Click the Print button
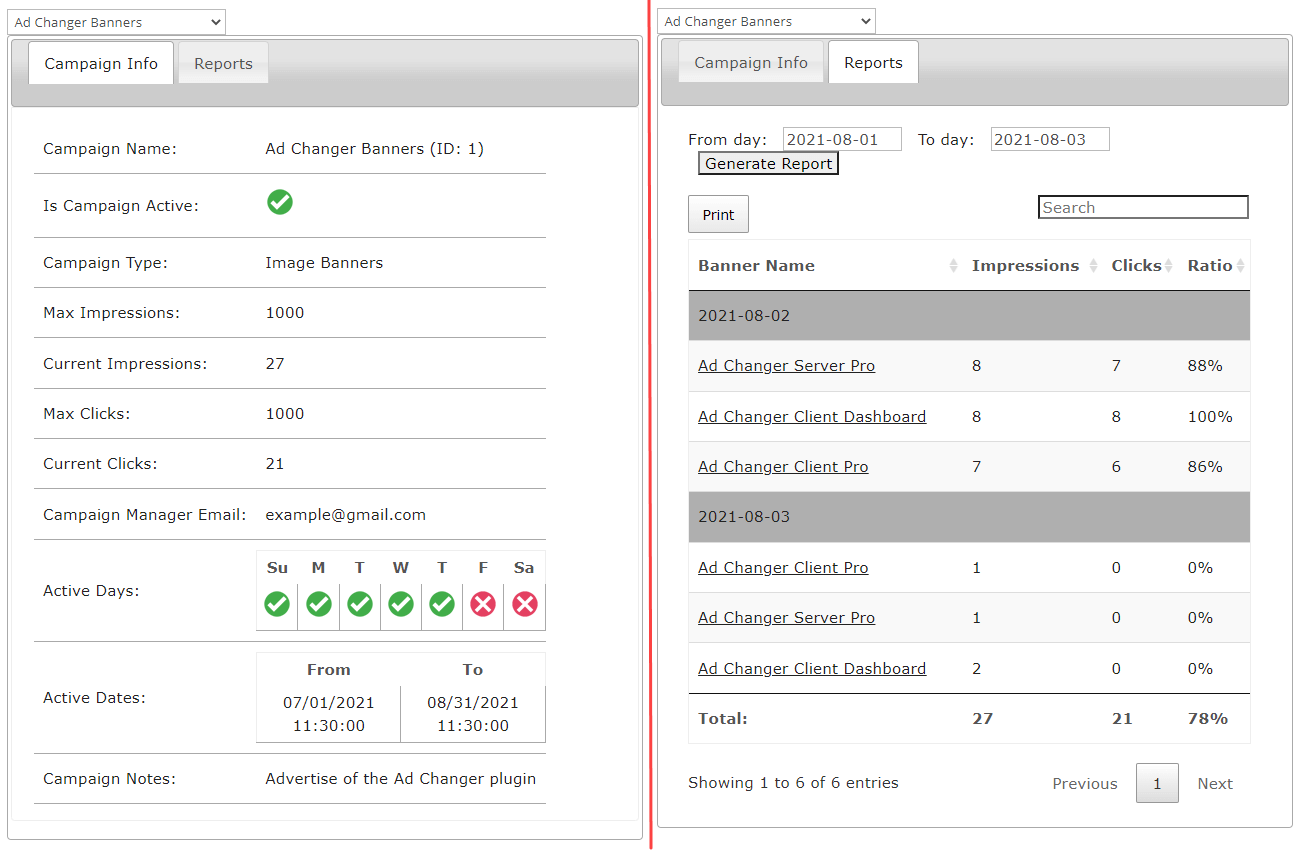 coord(718,215)
